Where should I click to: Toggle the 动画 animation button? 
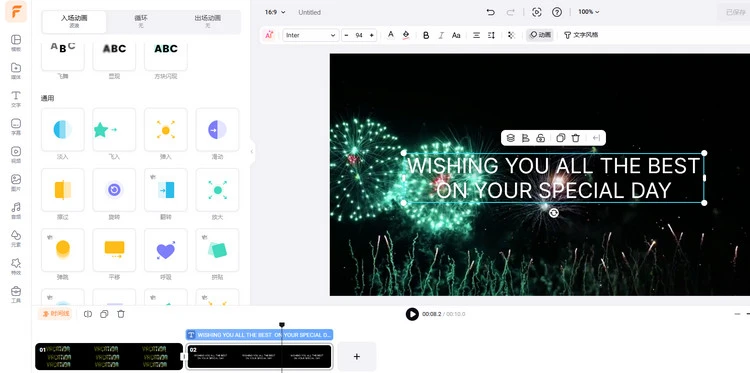coord(540,35)
